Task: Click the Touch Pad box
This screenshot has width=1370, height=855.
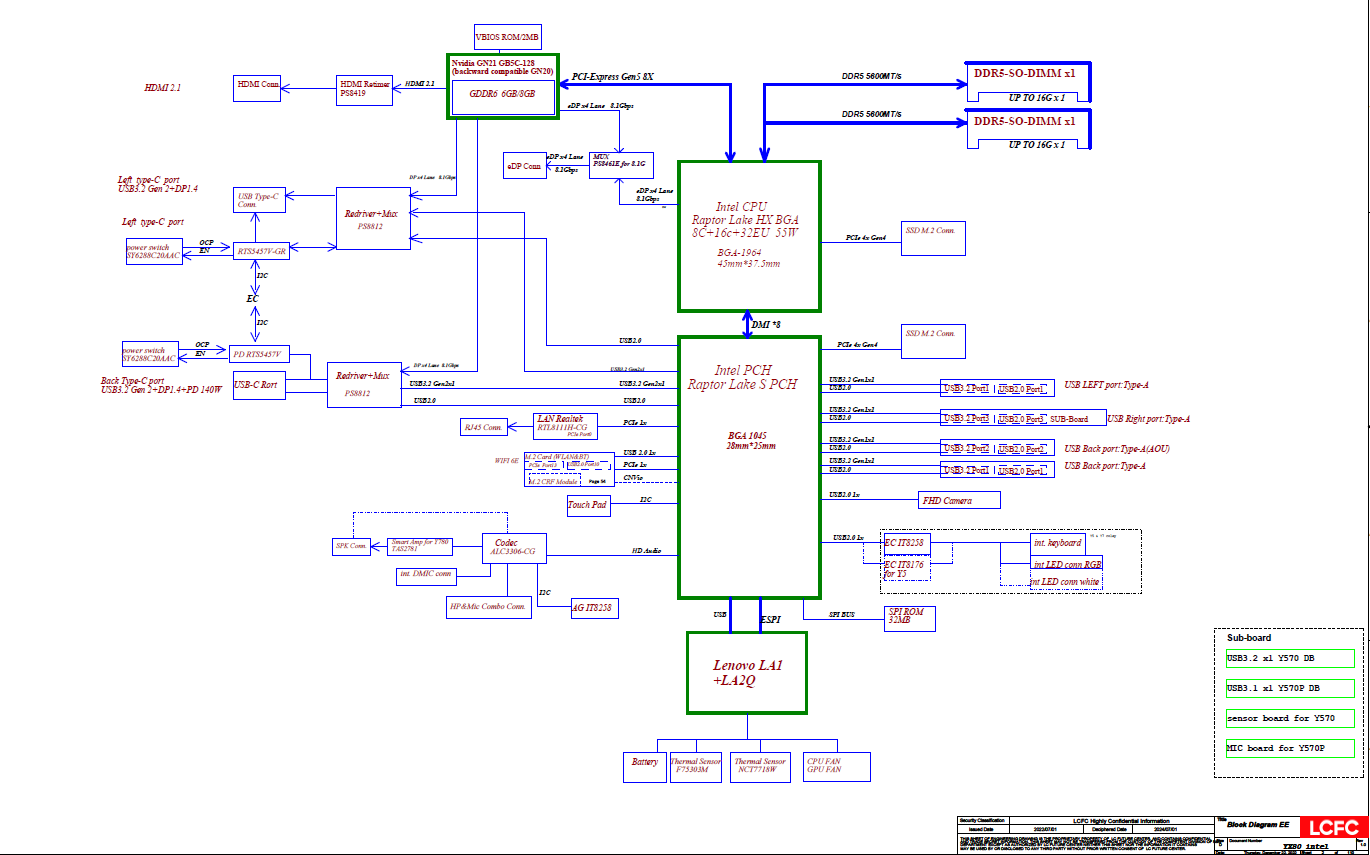Action: pyautogui.click(x=587, y=505)
